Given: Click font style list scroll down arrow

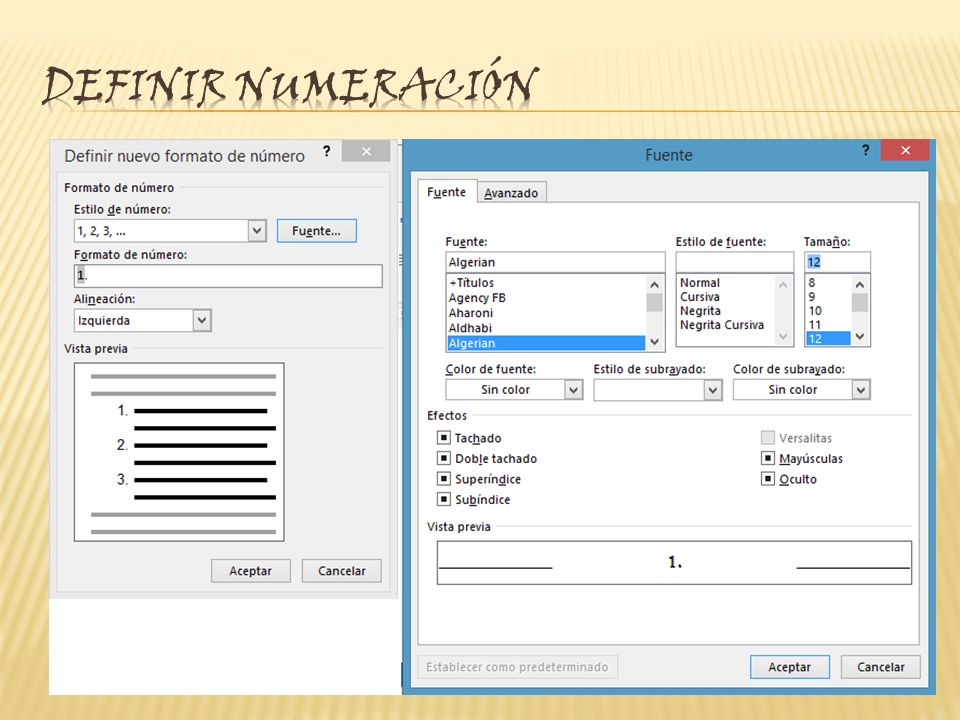Looking at the screenshot, I should pos(783,336).
